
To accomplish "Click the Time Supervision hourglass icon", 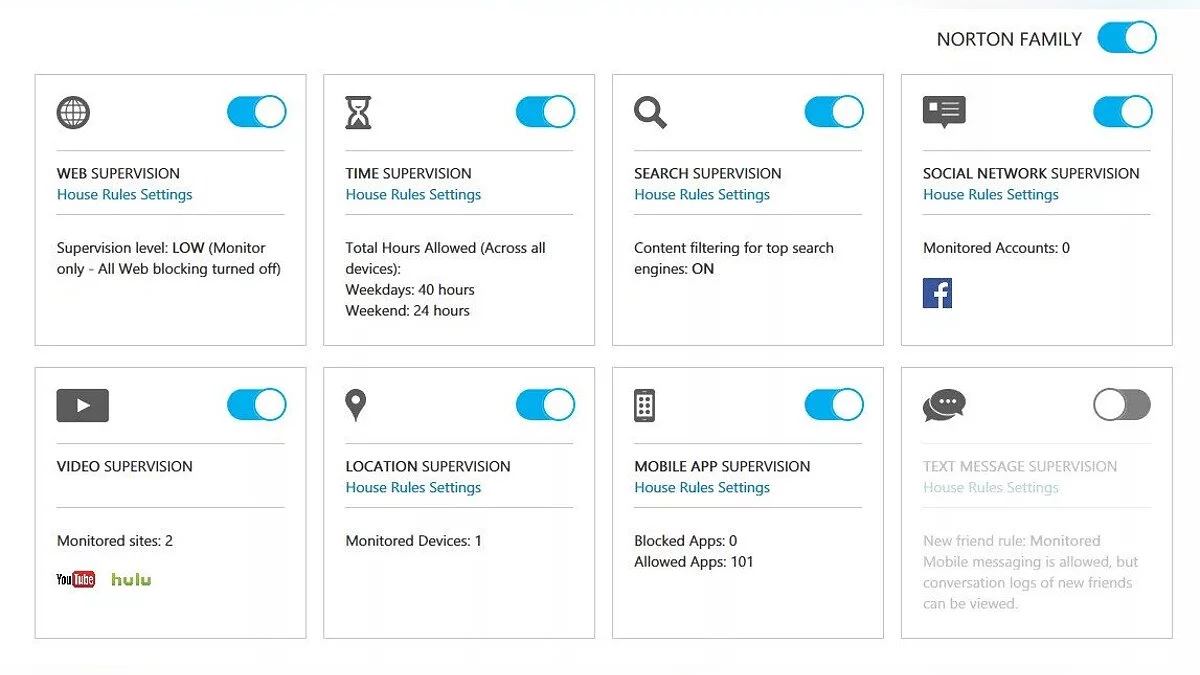I will pos(358,112).
